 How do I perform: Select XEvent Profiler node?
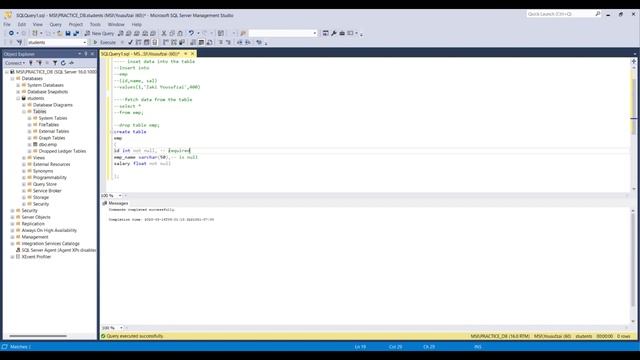pyautogui.click(x=36, y=257)
